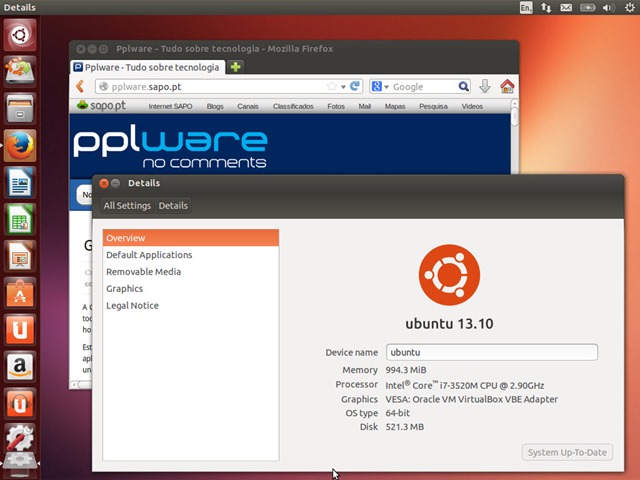Image resolution: width=640 pixels, height=480 pixels.
Task: Open Mail link in sapo toolbar
Action: click(364, 106)
